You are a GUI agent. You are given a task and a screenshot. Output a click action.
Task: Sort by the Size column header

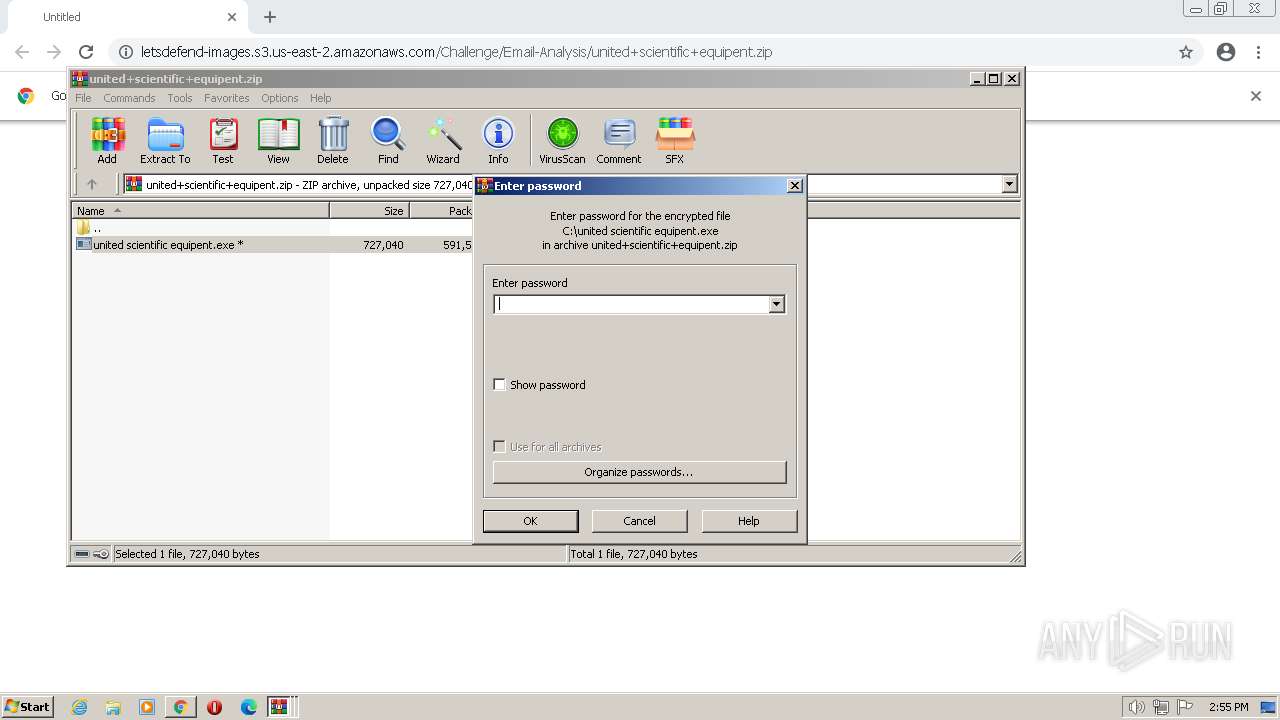click(370, 211)
